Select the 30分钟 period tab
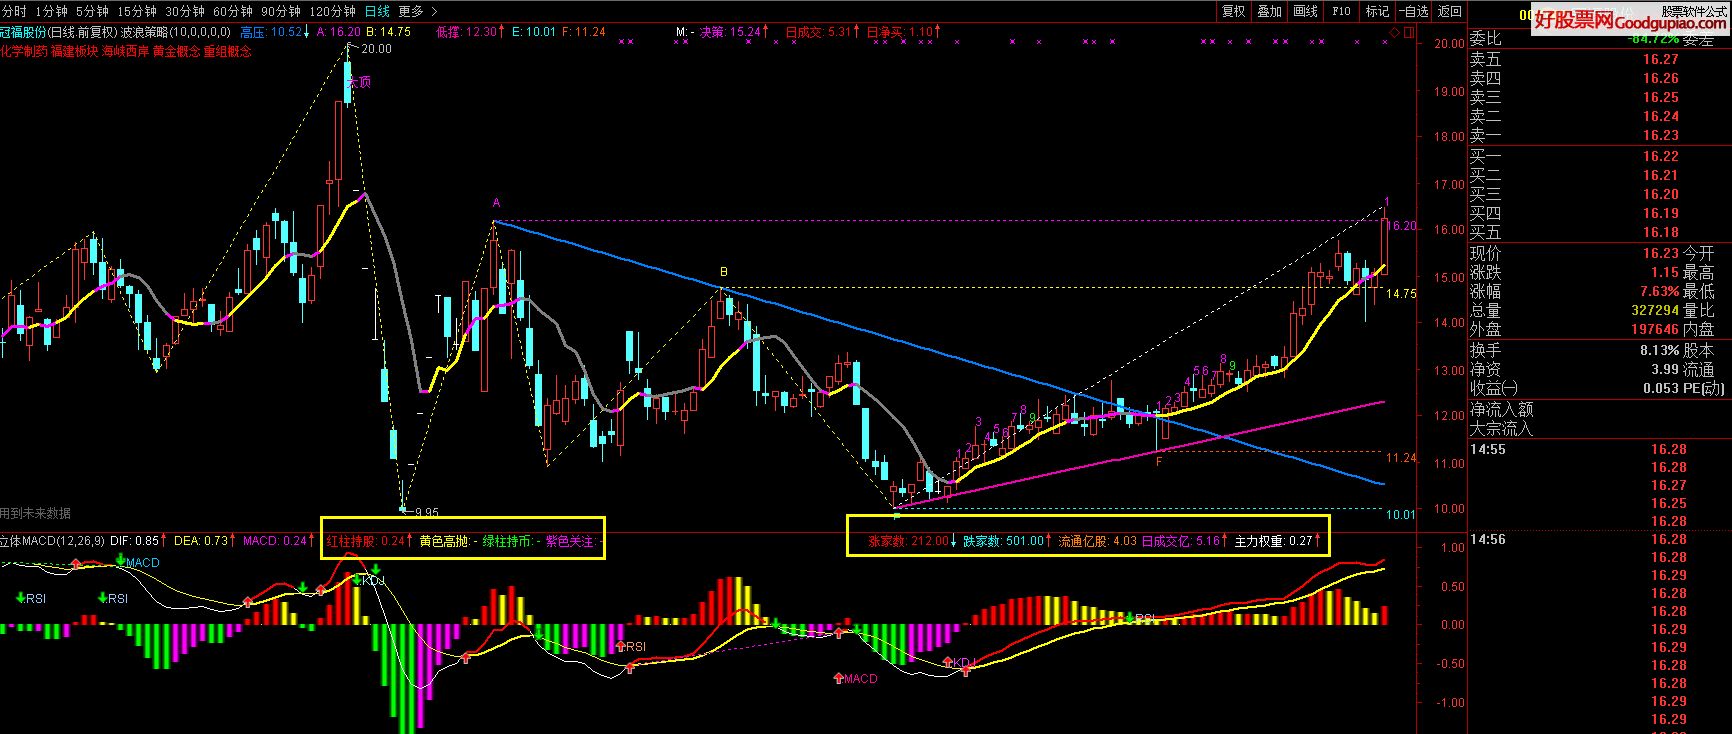The width and height of the screenshot is (1732, 734). (x=184, y=11)
